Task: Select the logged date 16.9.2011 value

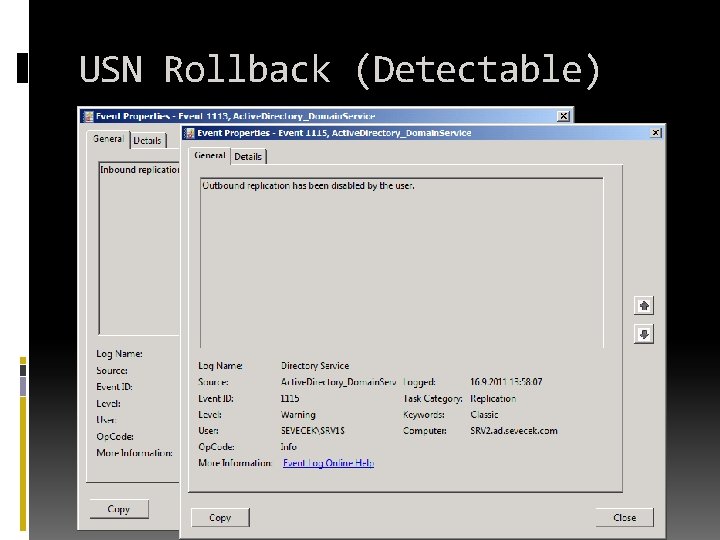Action: [506, 382]
